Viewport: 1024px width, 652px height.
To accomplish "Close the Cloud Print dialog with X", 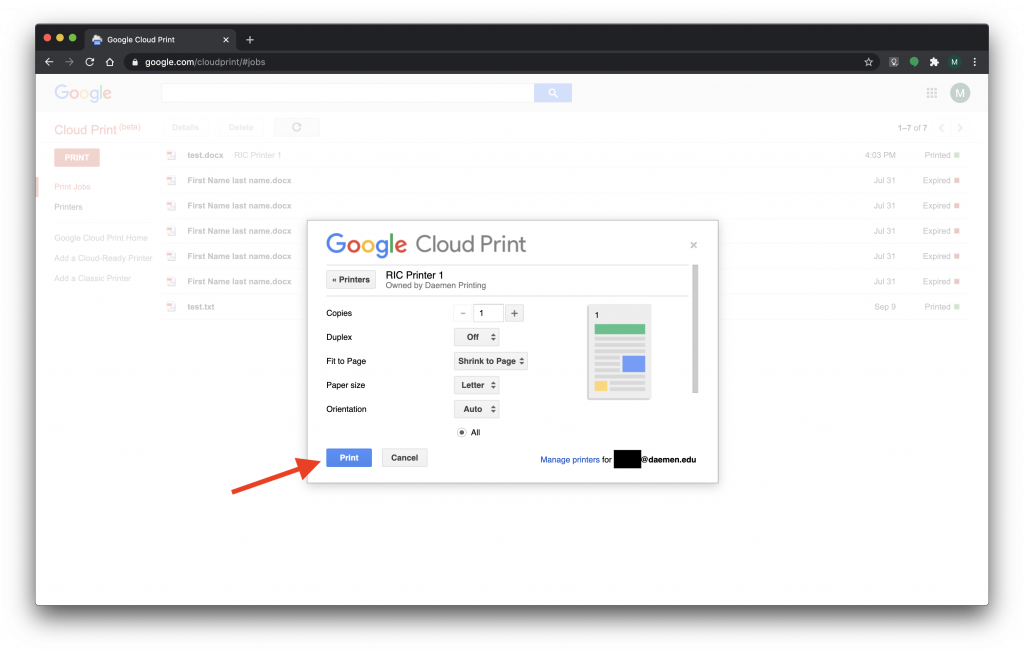I will [x=694, y=245].
